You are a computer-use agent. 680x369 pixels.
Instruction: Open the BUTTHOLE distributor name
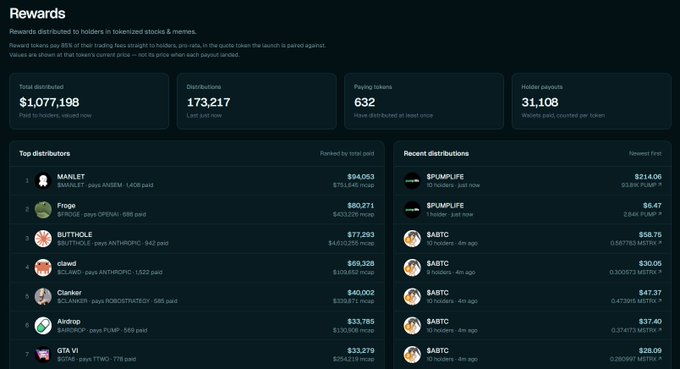(75, 235)
